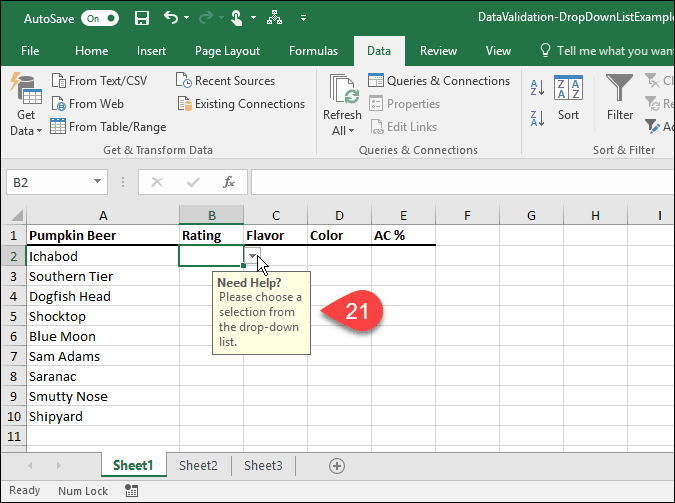Screen dimensions: 675x503
Task: Select the Ichabod cell
Action: (x=103, y=256)
